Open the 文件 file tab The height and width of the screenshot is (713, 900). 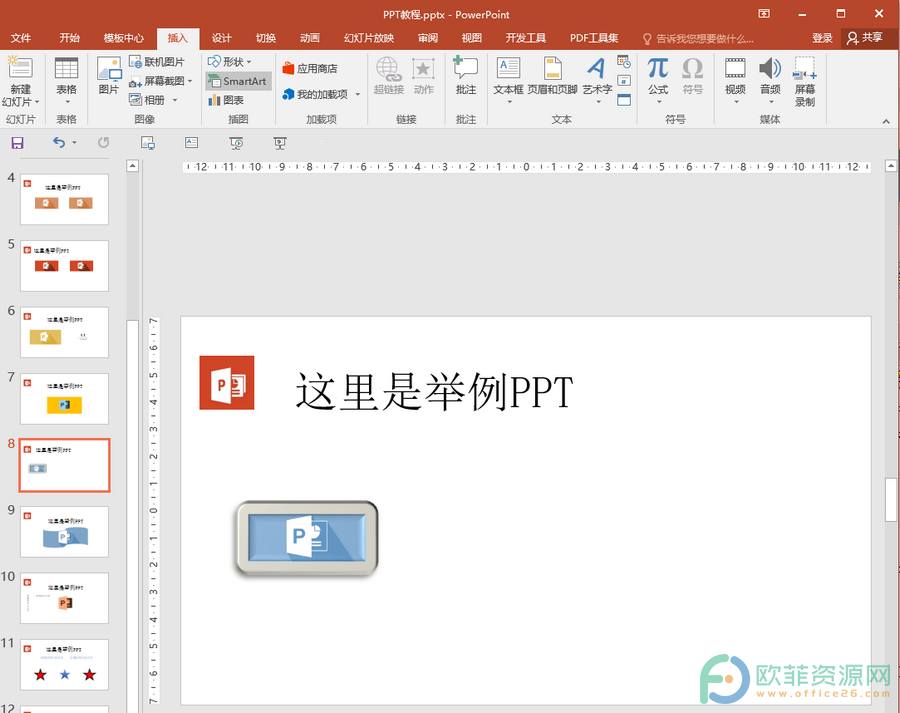tap(21, 38)
